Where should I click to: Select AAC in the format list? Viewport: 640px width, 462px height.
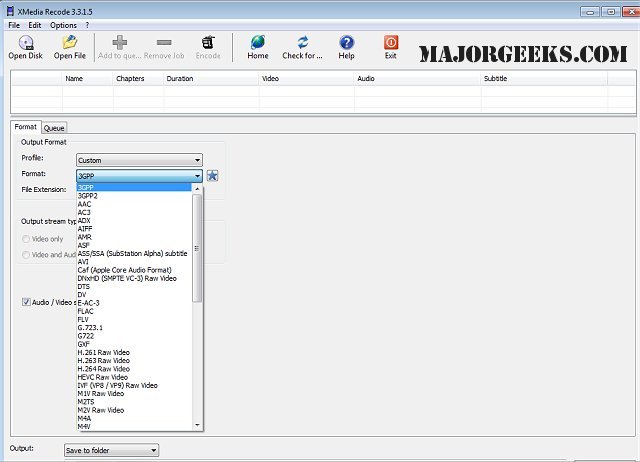pyautogui.click(x=134, y=204)
